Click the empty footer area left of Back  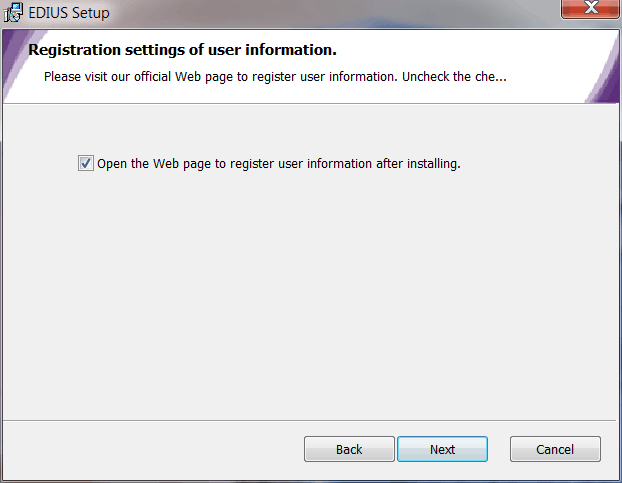pos(153,449)
